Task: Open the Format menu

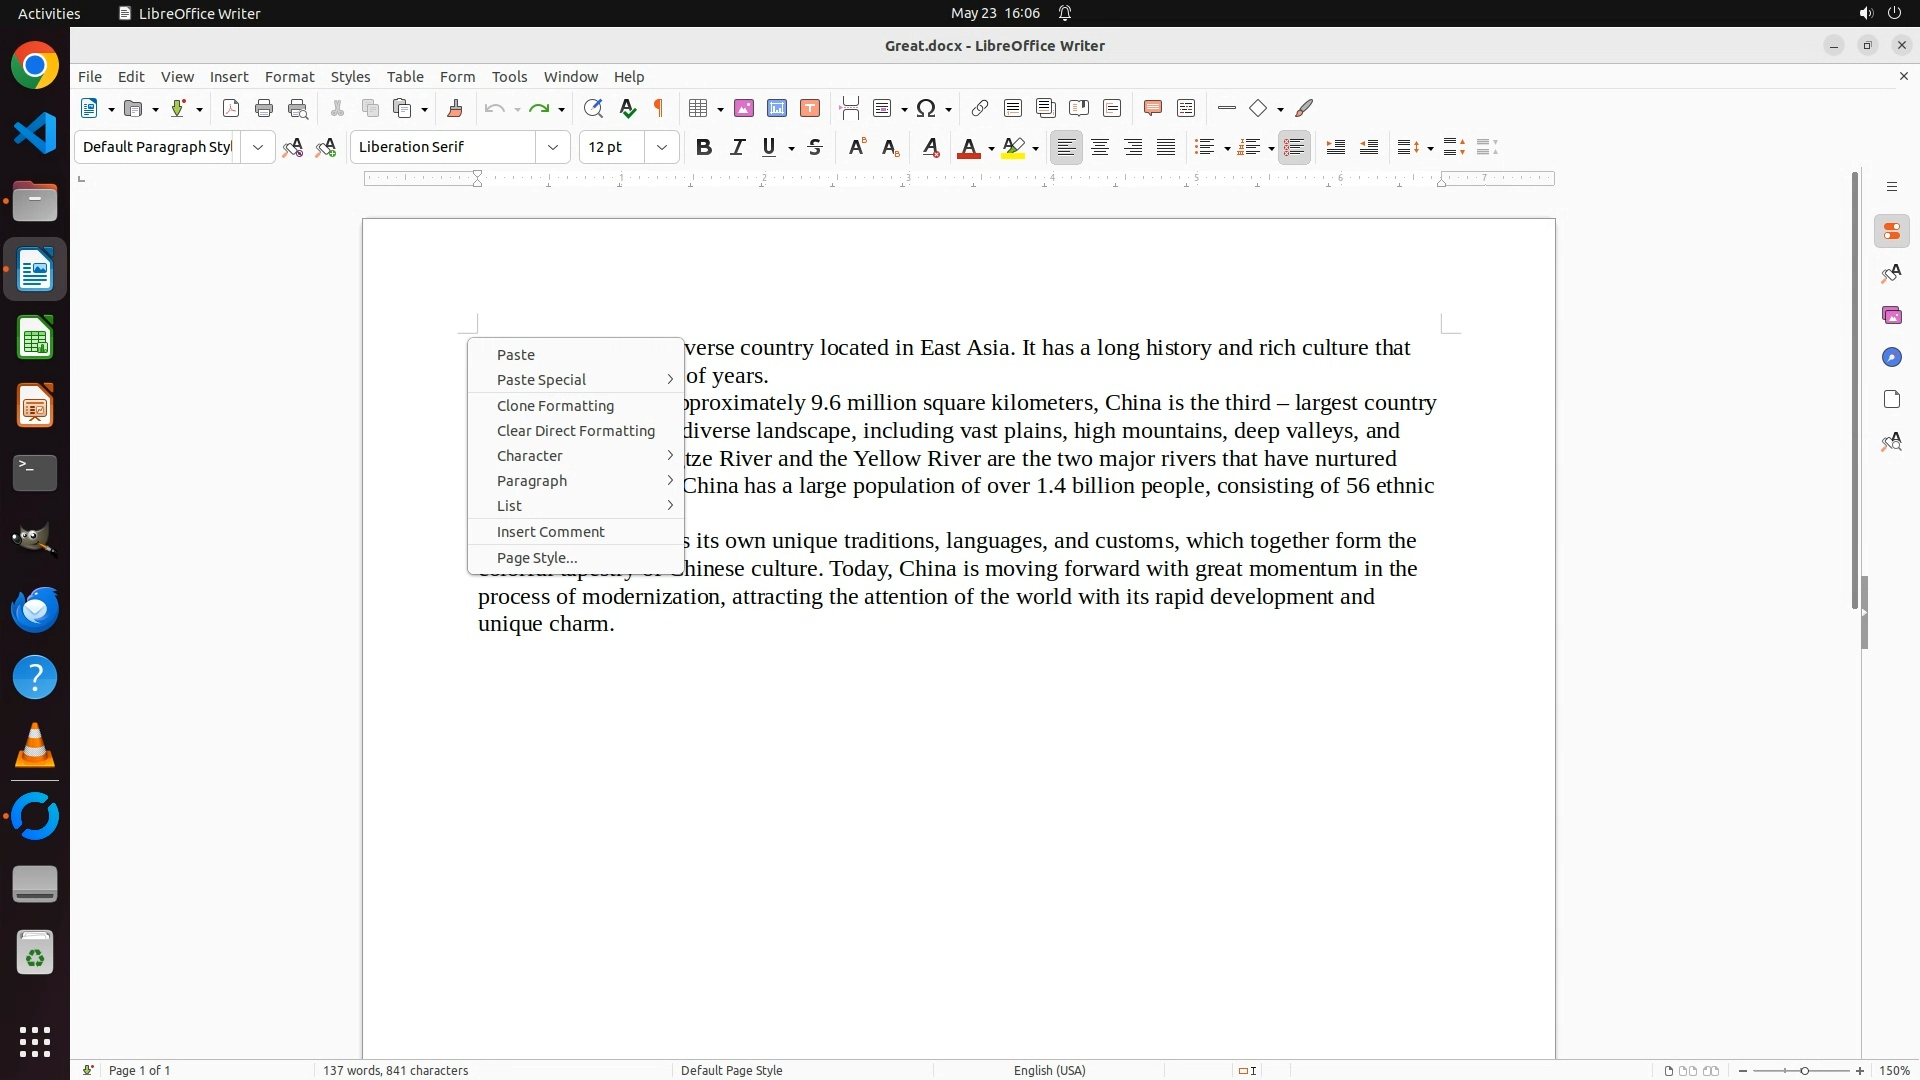Action: pos(289,77)
